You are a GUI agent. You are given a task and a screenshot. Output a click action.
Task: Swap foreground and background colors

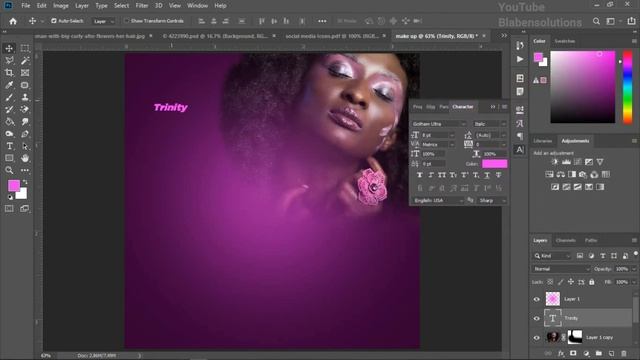25,182
